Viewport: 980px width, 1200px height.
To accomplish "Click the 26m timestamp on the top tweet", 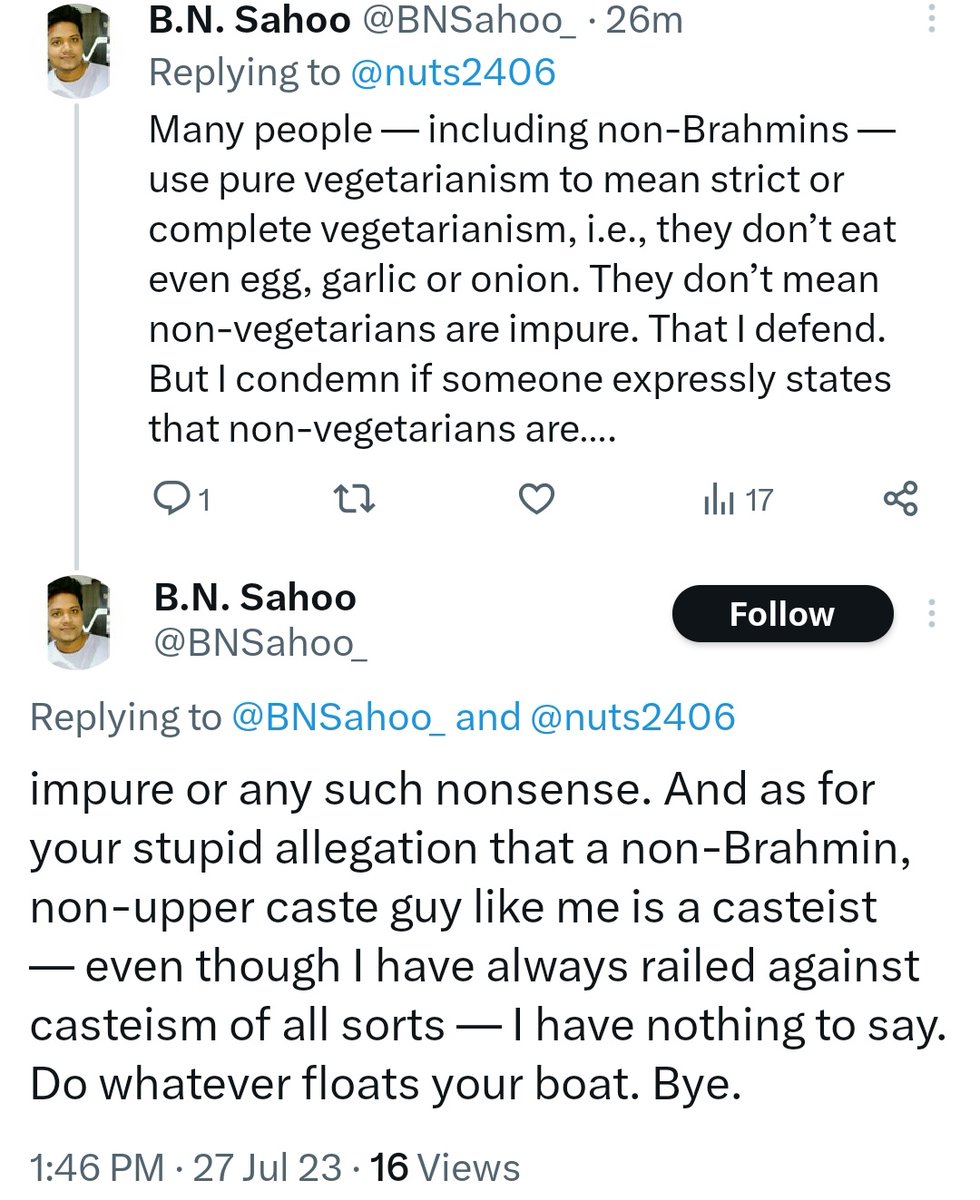I will point(642,22).
